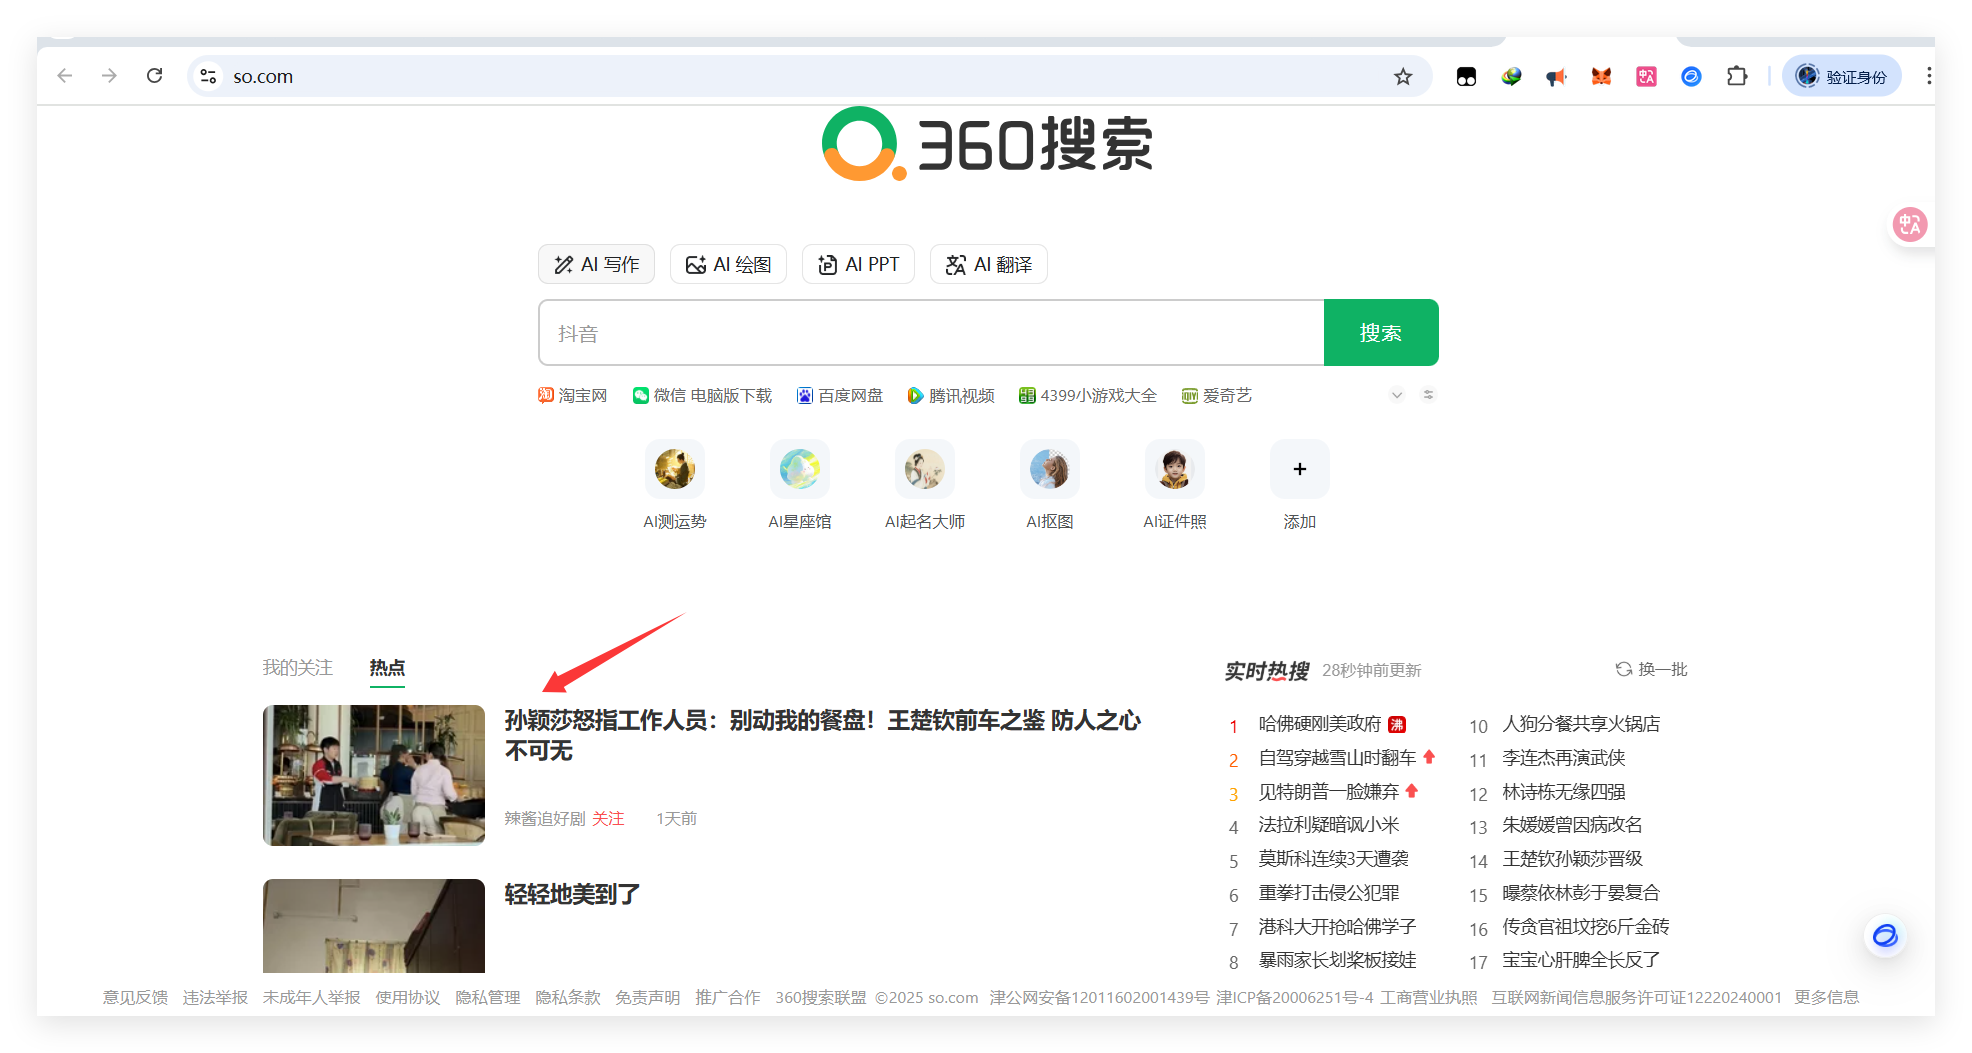Open quick links settings icon beside chevron
The width and height of the screenshot is (1972, 1053).
pos(1428,395)
